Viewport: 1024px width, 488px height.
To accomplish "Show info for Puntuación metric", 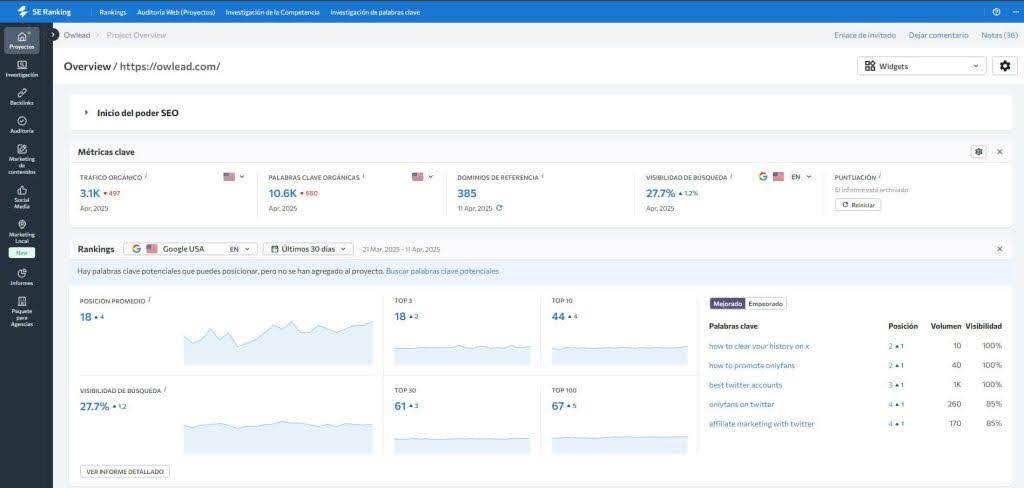I will coord(880,176).
